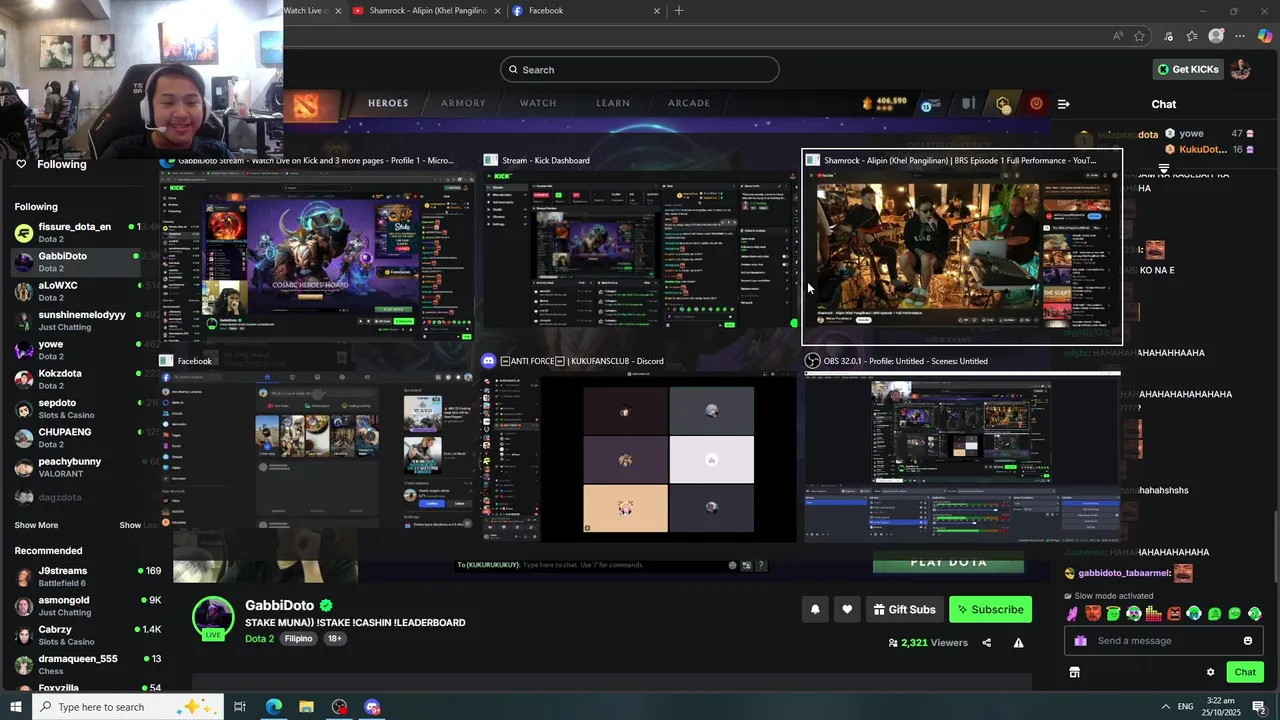Open a new browser tab
The height and width of the screenshot is (720, 1280).
[x=679, y=11]
